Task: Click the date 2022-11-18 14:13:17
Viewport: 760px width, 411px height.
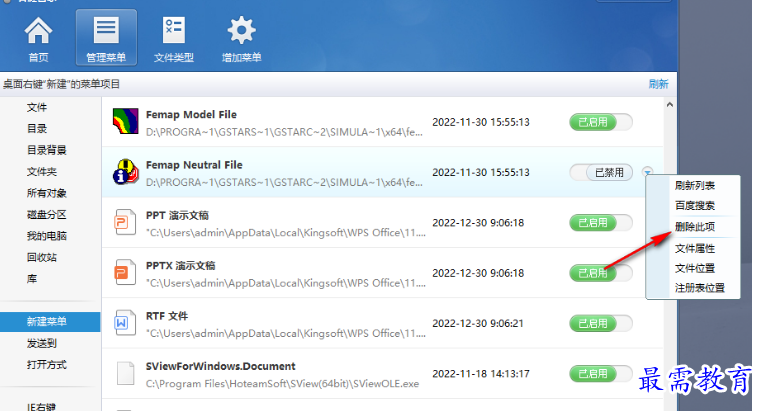Action: (481, 374)
